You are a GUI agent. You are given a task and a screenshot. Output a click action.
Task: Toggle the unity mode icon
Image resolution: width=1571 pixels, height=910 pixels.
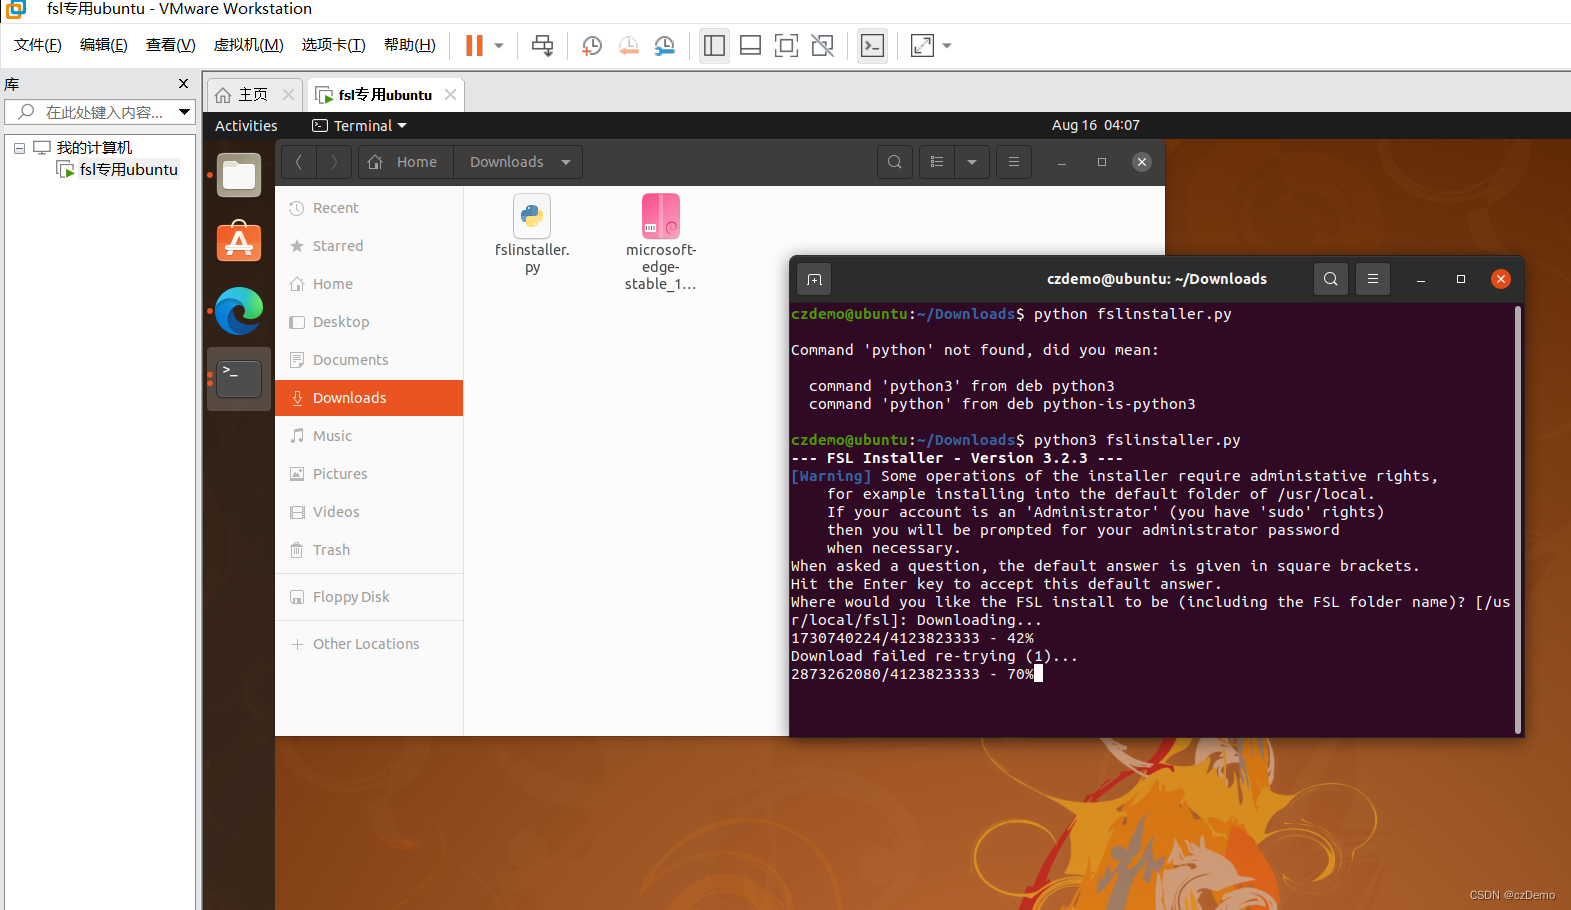[x=822, y=45]
